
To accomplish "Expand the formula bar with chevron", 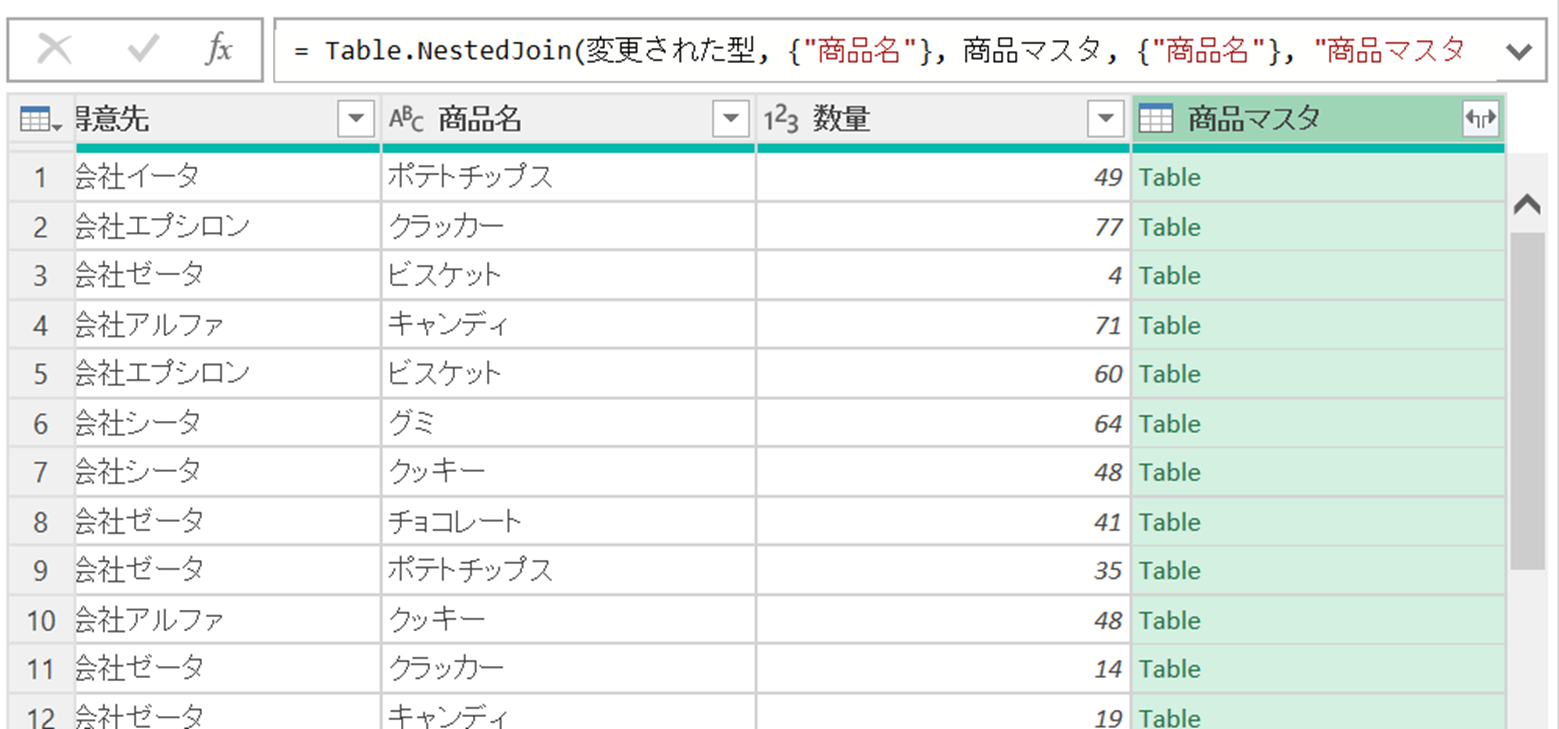I will tap(1518, 51).
